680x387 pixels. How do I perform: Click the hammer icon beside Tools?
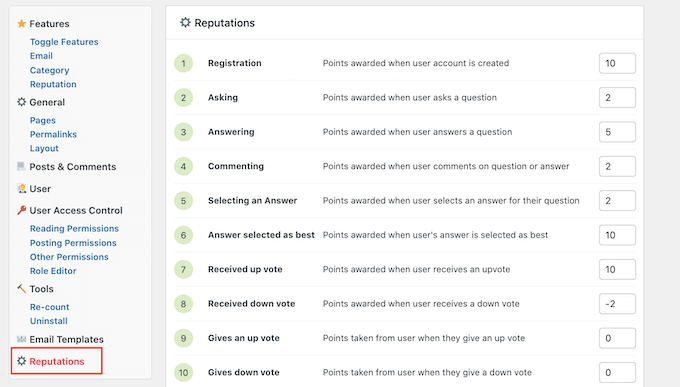tap(21, 289)
